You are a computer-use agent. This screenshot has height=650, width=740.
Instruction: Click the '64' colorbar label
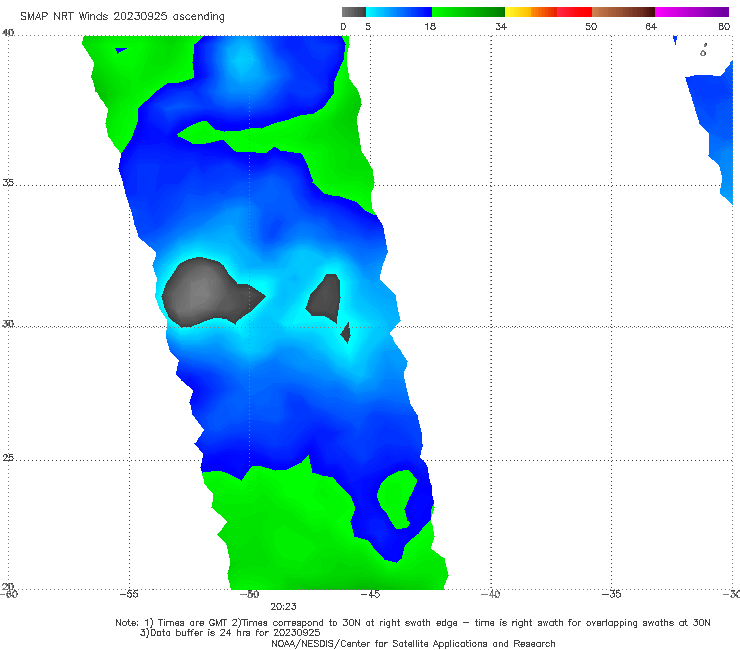[x=651, y=27]
